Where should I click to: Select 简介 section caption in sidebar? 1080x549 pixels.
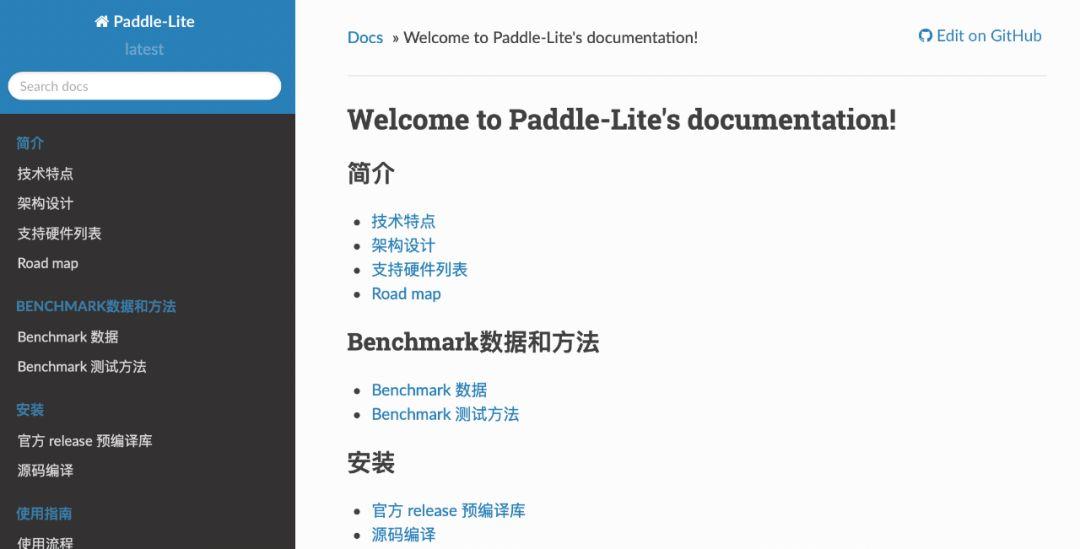click(30, 143)
